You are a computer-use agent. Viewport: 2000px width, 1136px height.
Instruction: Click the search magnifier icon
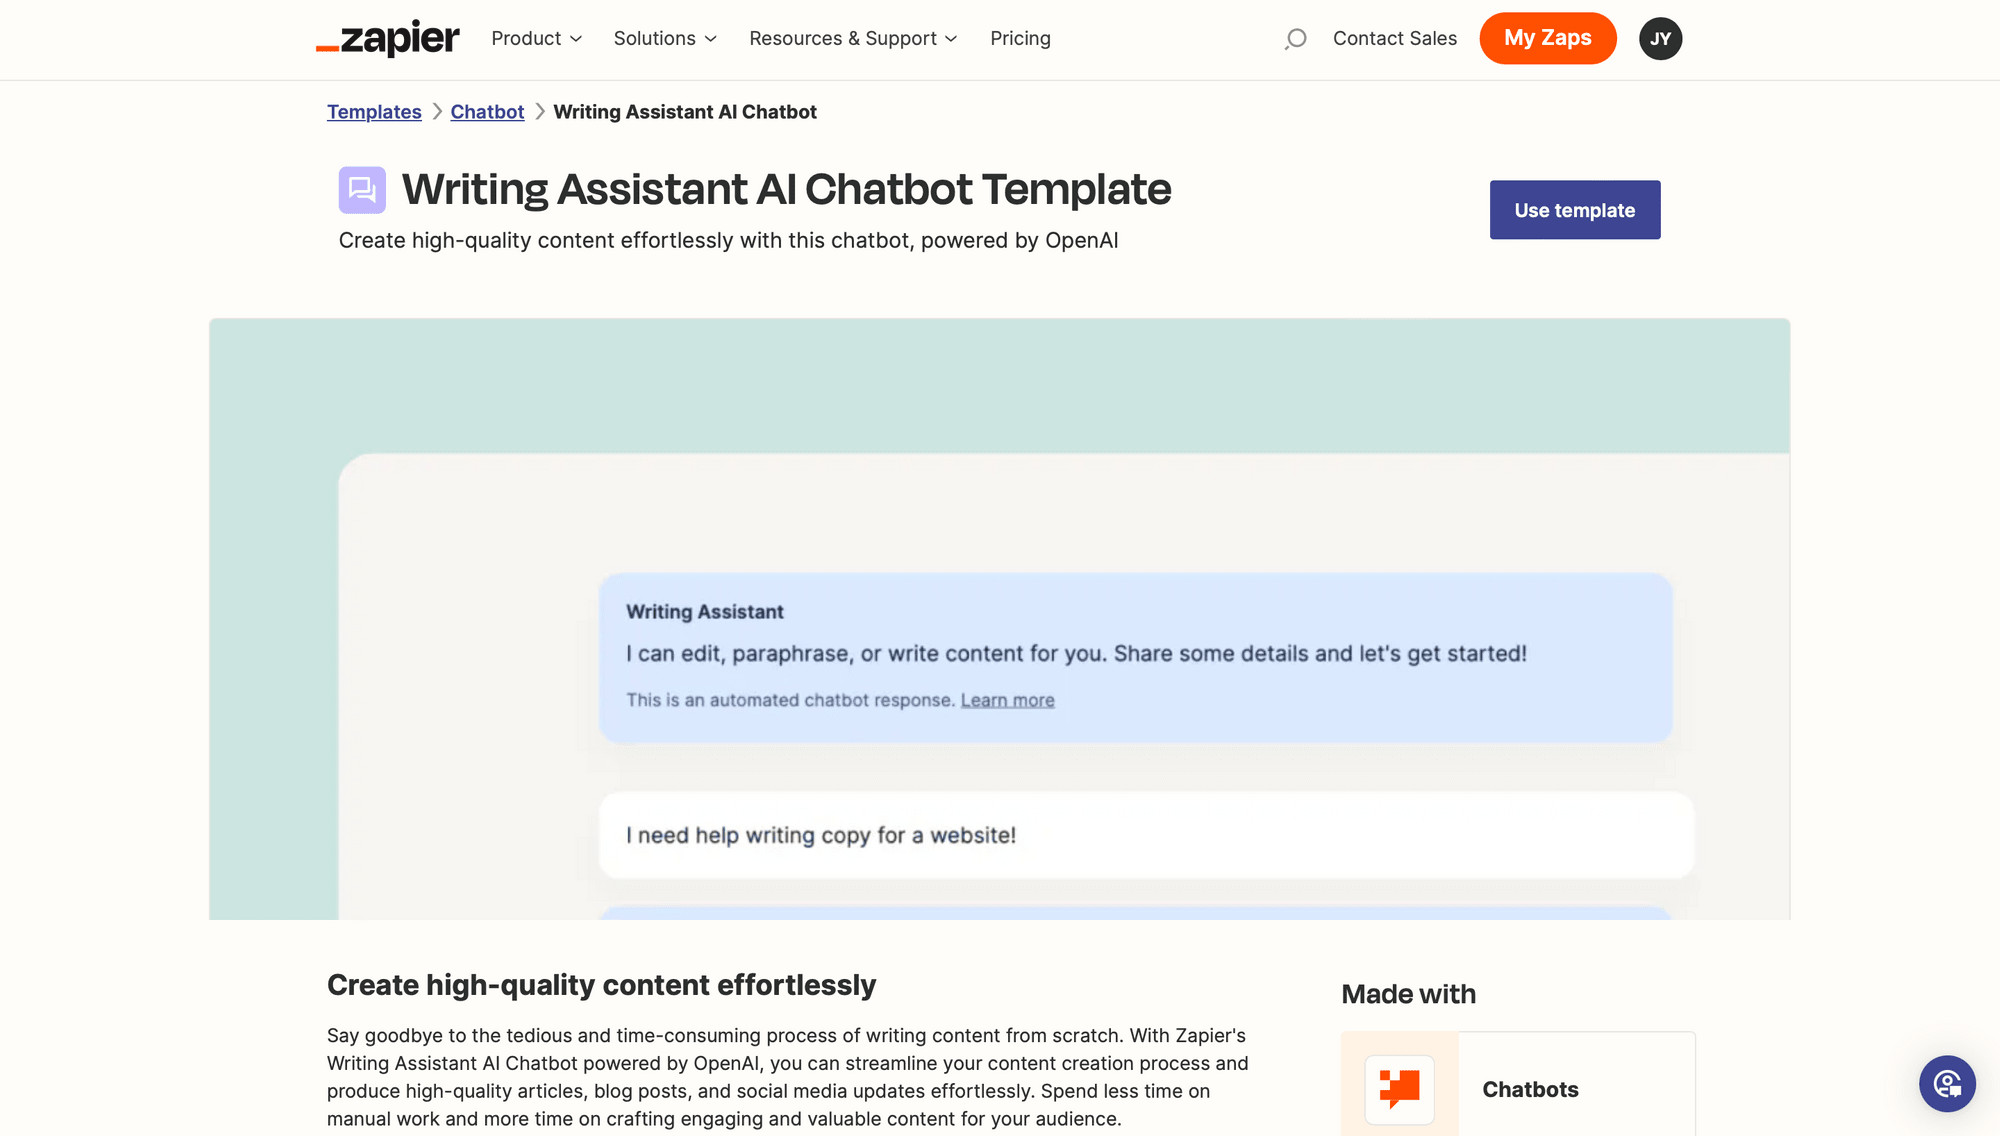(1297, 38)
